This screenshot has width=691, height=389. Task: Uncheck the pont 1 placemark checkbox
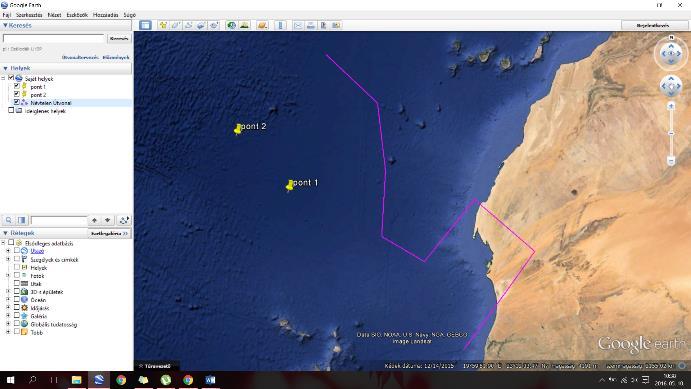tap(17, 86)
